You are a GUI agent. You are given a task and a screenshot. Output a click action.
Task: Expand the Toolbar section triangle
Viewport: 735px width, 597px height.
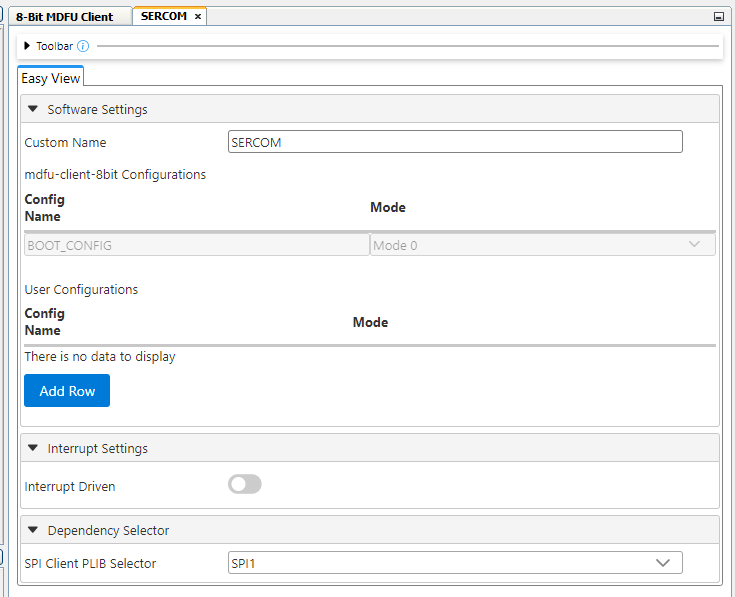[x=27, y=46]
